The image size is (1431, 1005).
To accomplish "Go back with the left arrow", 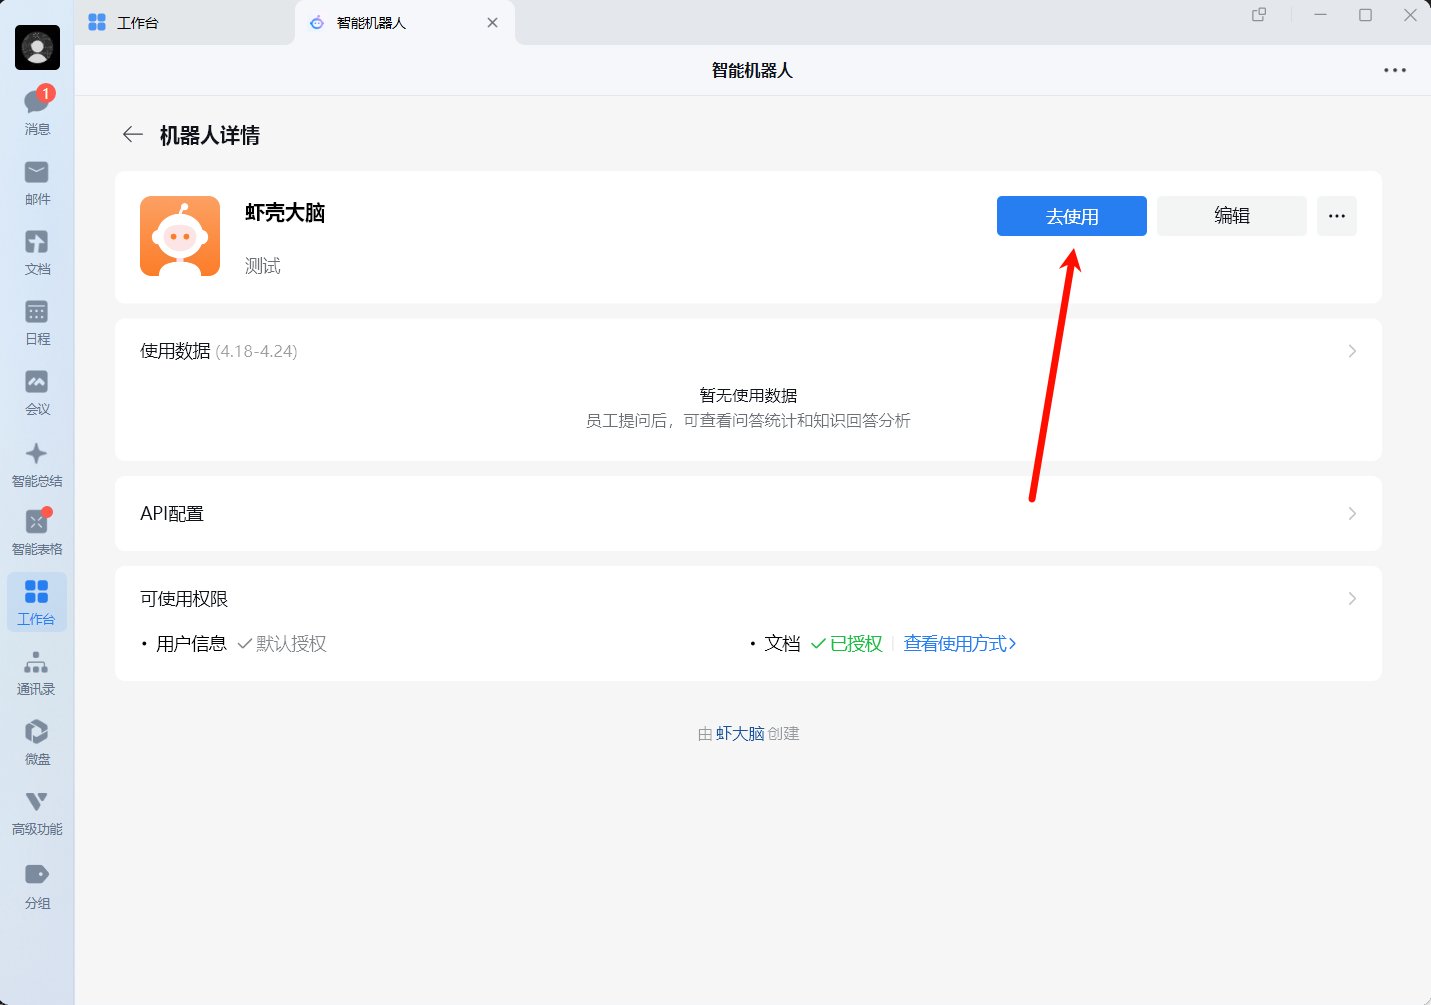I will [132, 134].
